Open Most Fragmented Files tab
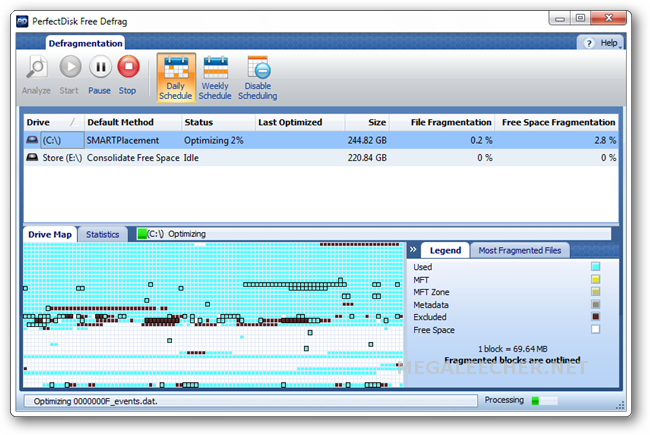The height and width of the screenshot is (435, 650). [520, 250]
